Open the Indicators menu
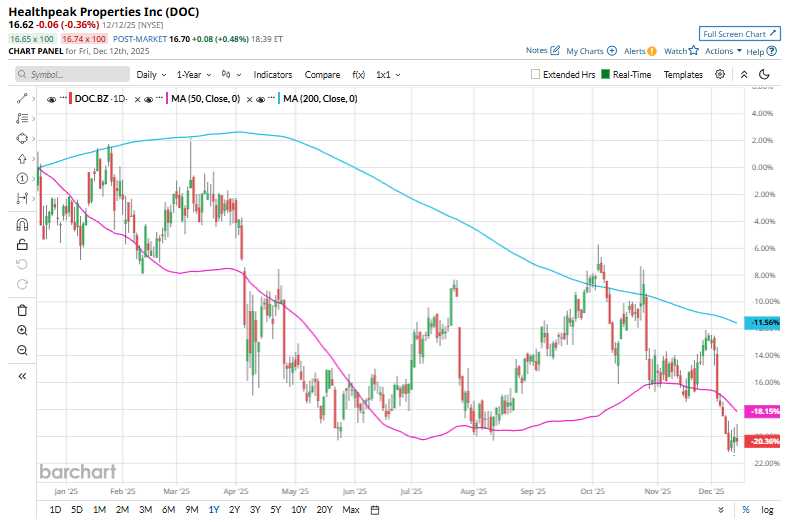This screenshot has height=522, width=785. coord(272,74)
